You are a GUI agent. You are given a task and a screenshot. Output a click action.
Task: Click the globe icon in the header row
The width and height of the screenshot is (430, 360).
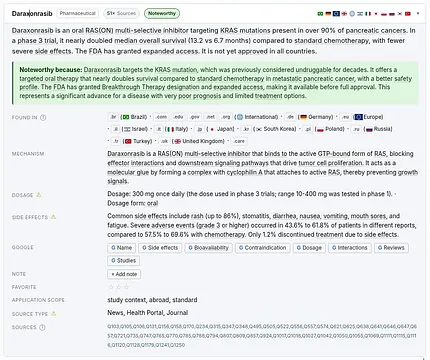[352, 14]
